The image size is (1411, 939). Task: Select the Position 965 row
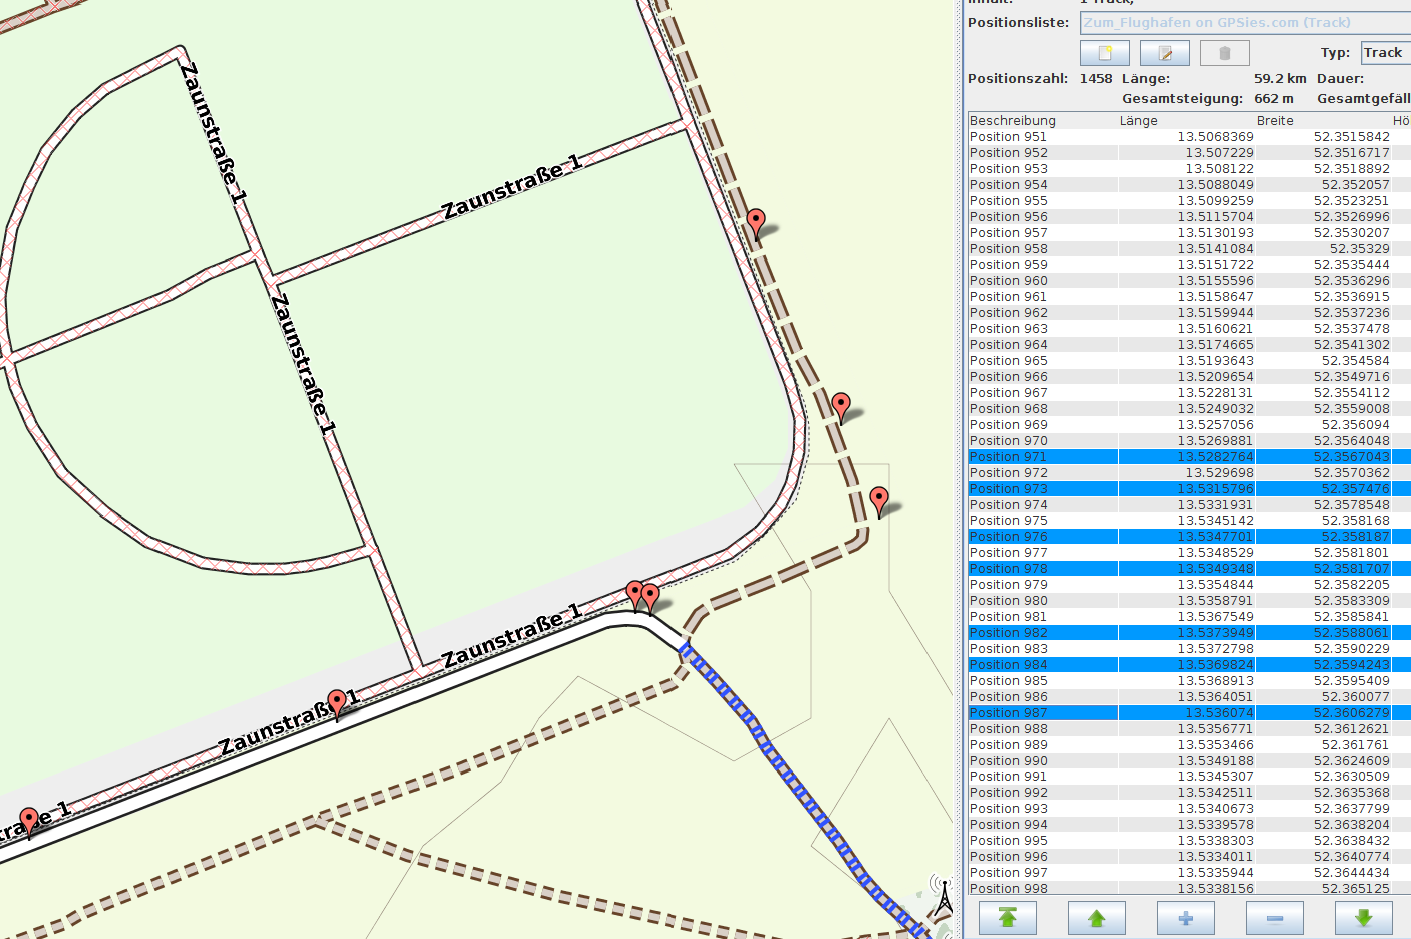click(1189, 361)
